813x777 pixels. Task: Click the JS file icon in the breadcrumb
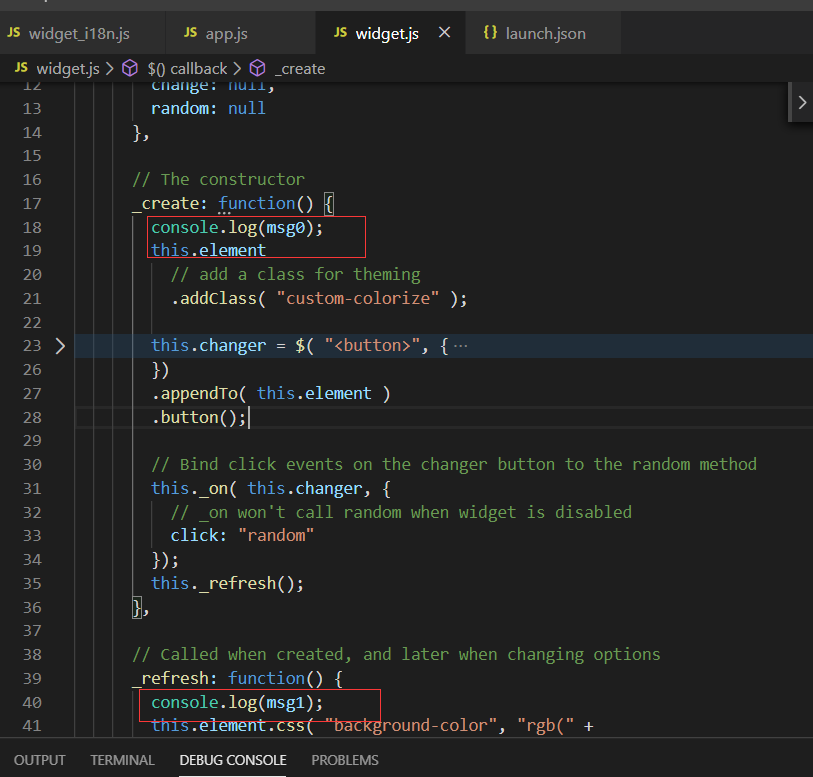(21, 68)
